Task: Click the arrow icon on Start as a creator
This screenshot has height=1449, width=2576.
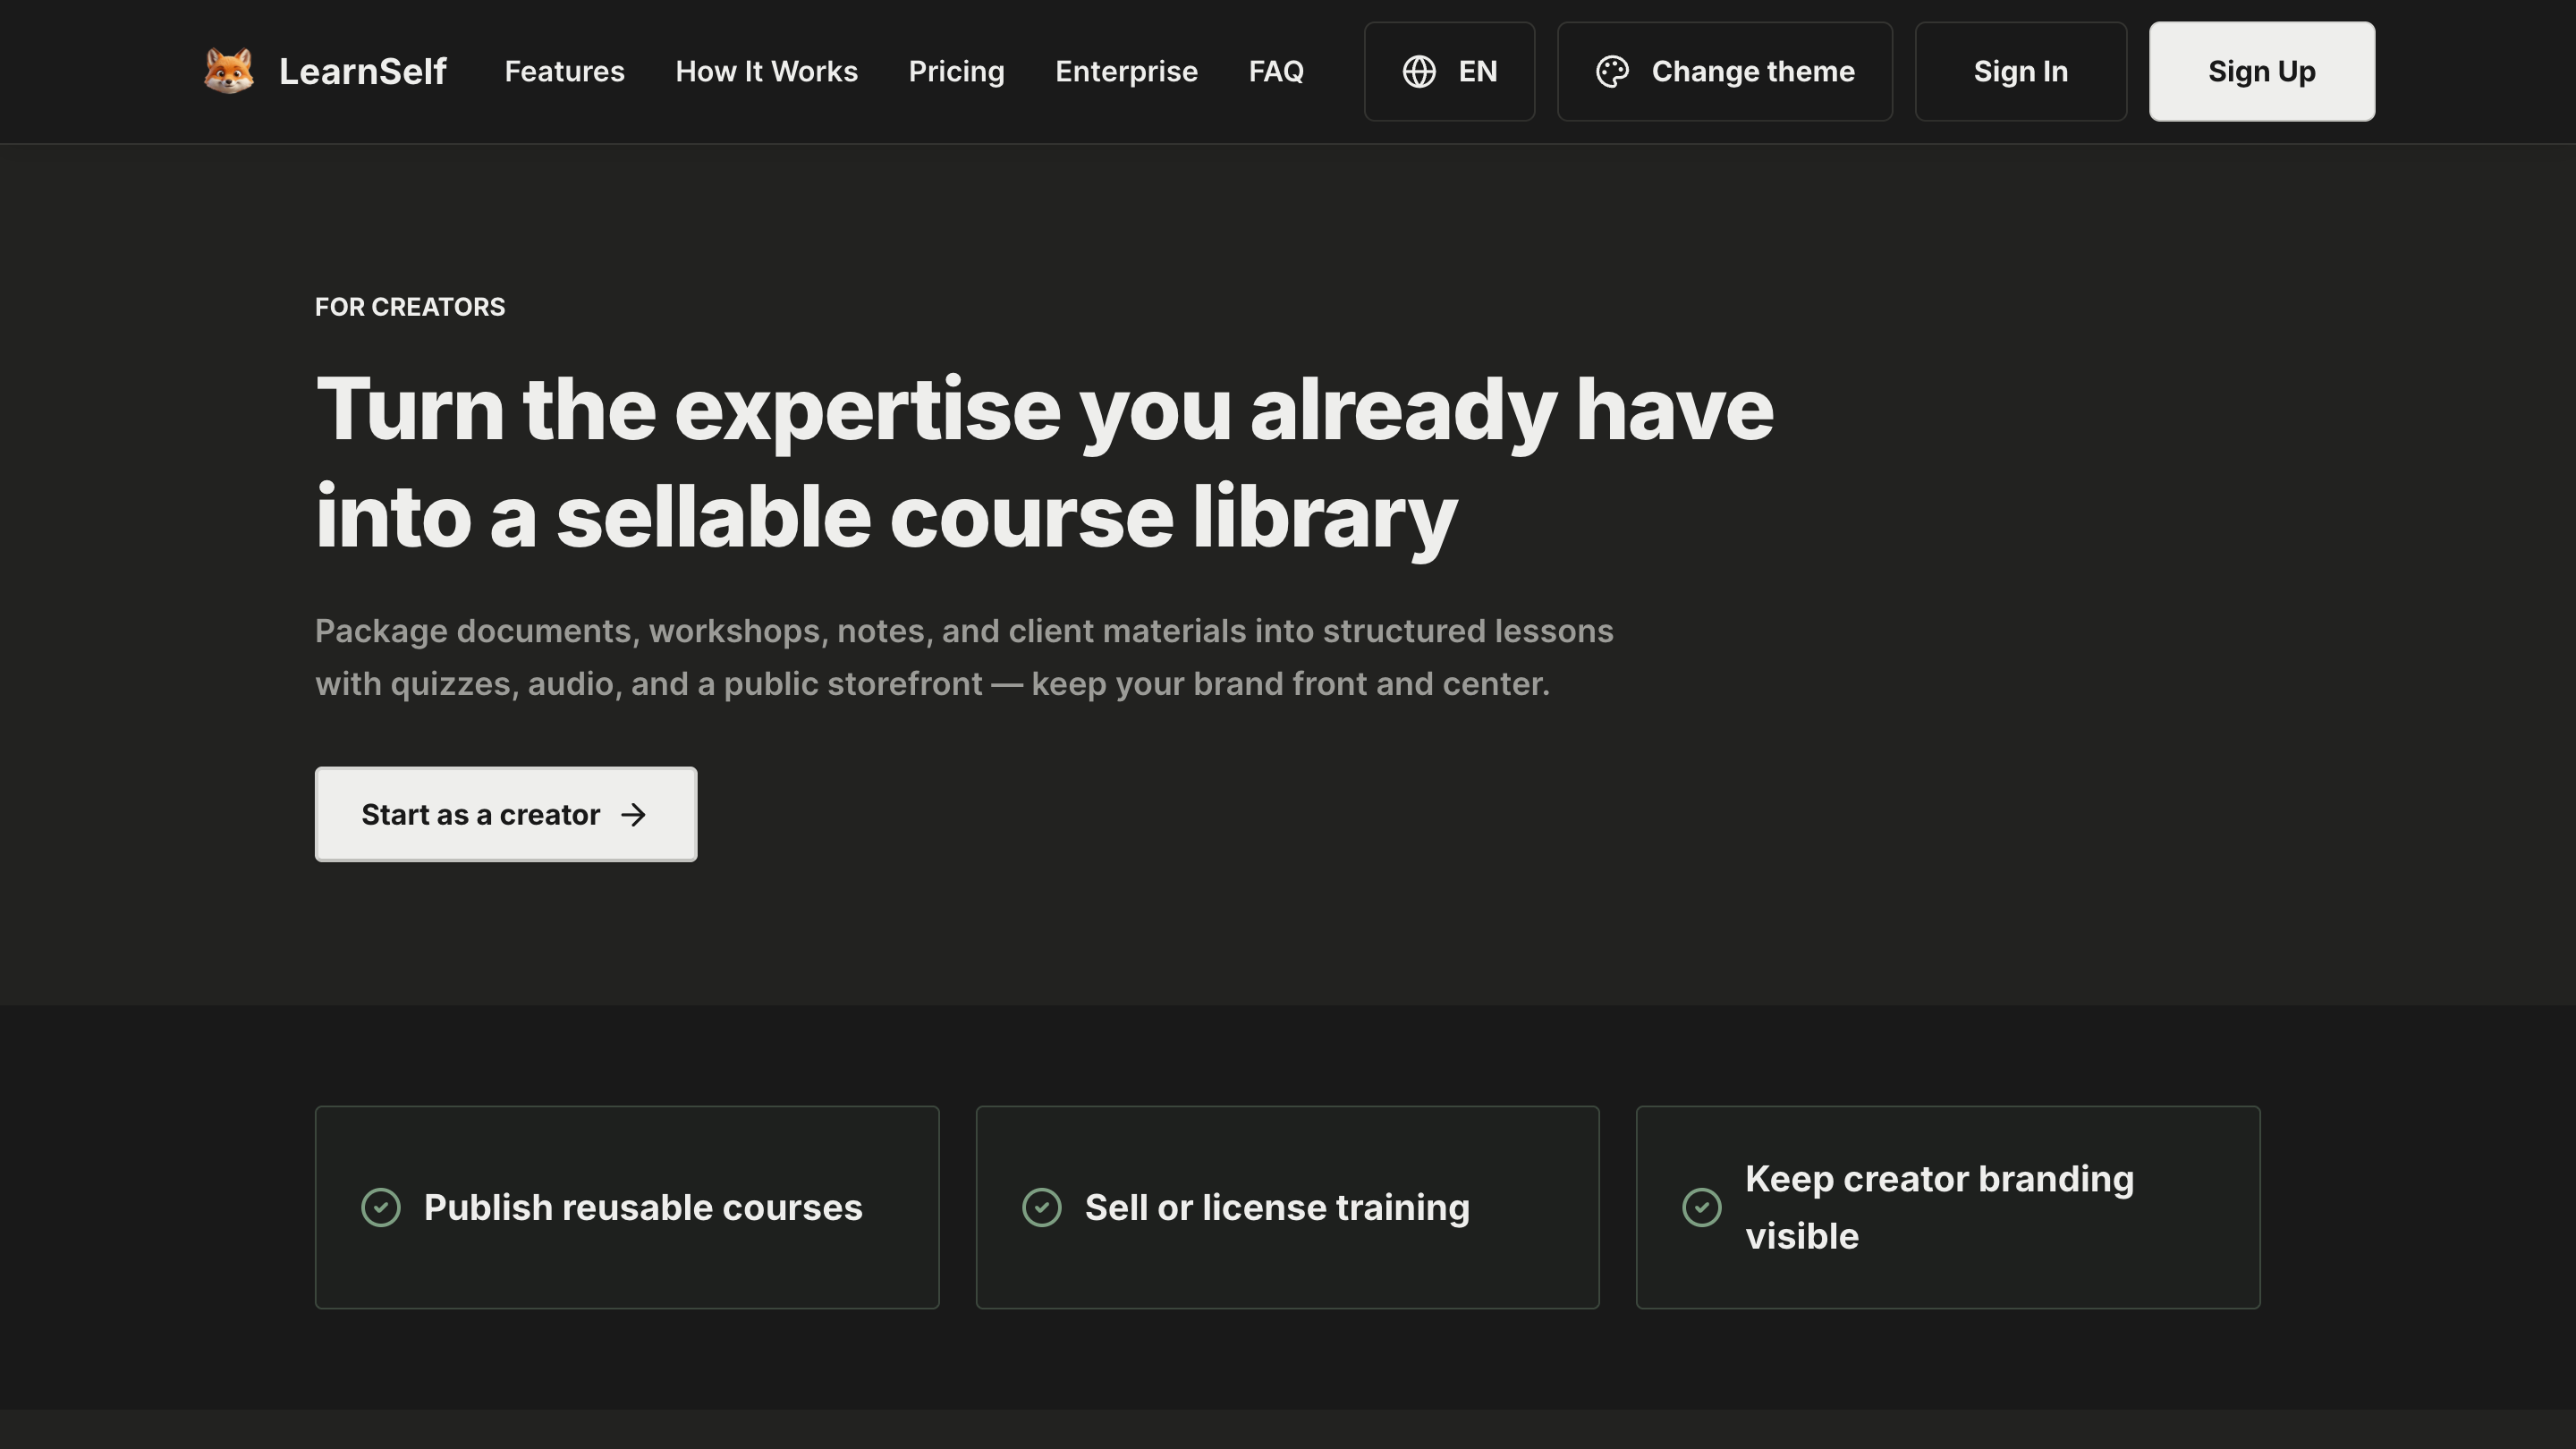Action: [634, 815]
